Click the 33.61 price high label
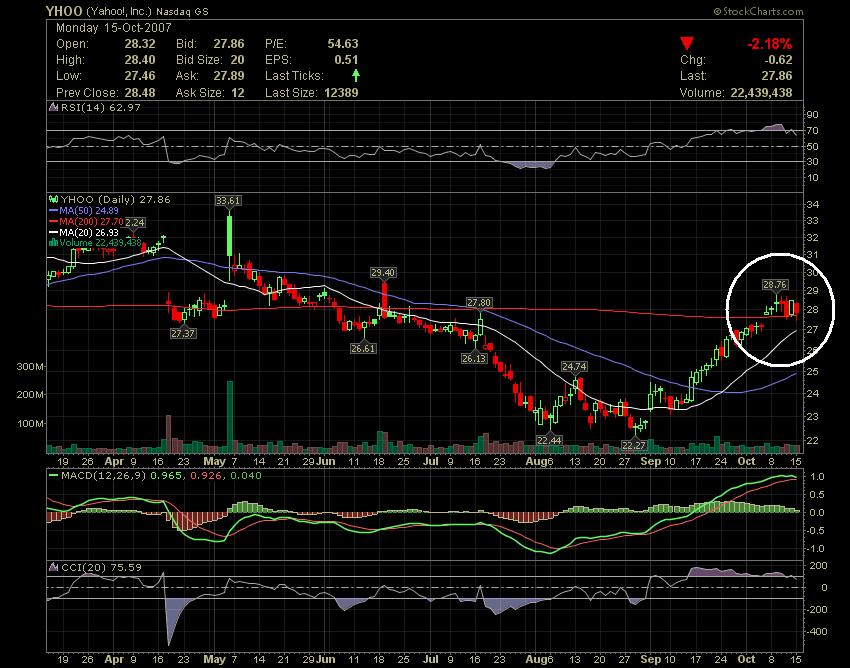 pos(228,201)
